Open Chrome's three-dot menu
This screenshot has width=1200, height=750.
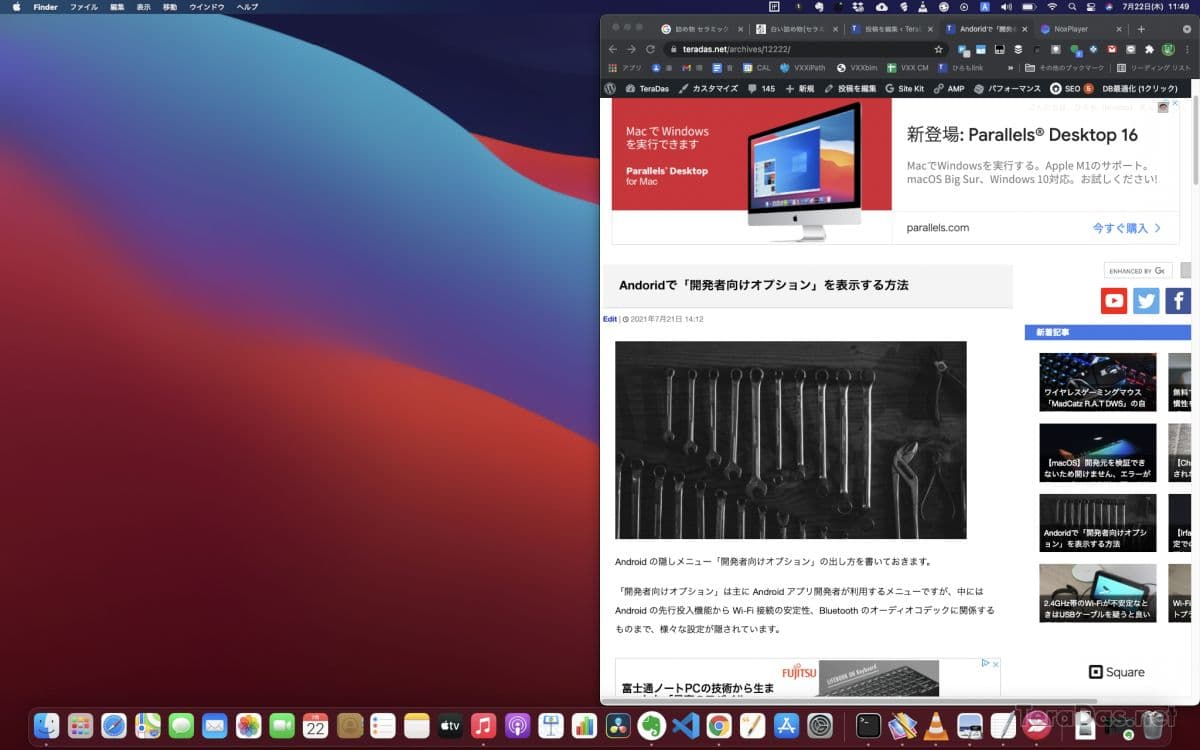click(1187, 49)
